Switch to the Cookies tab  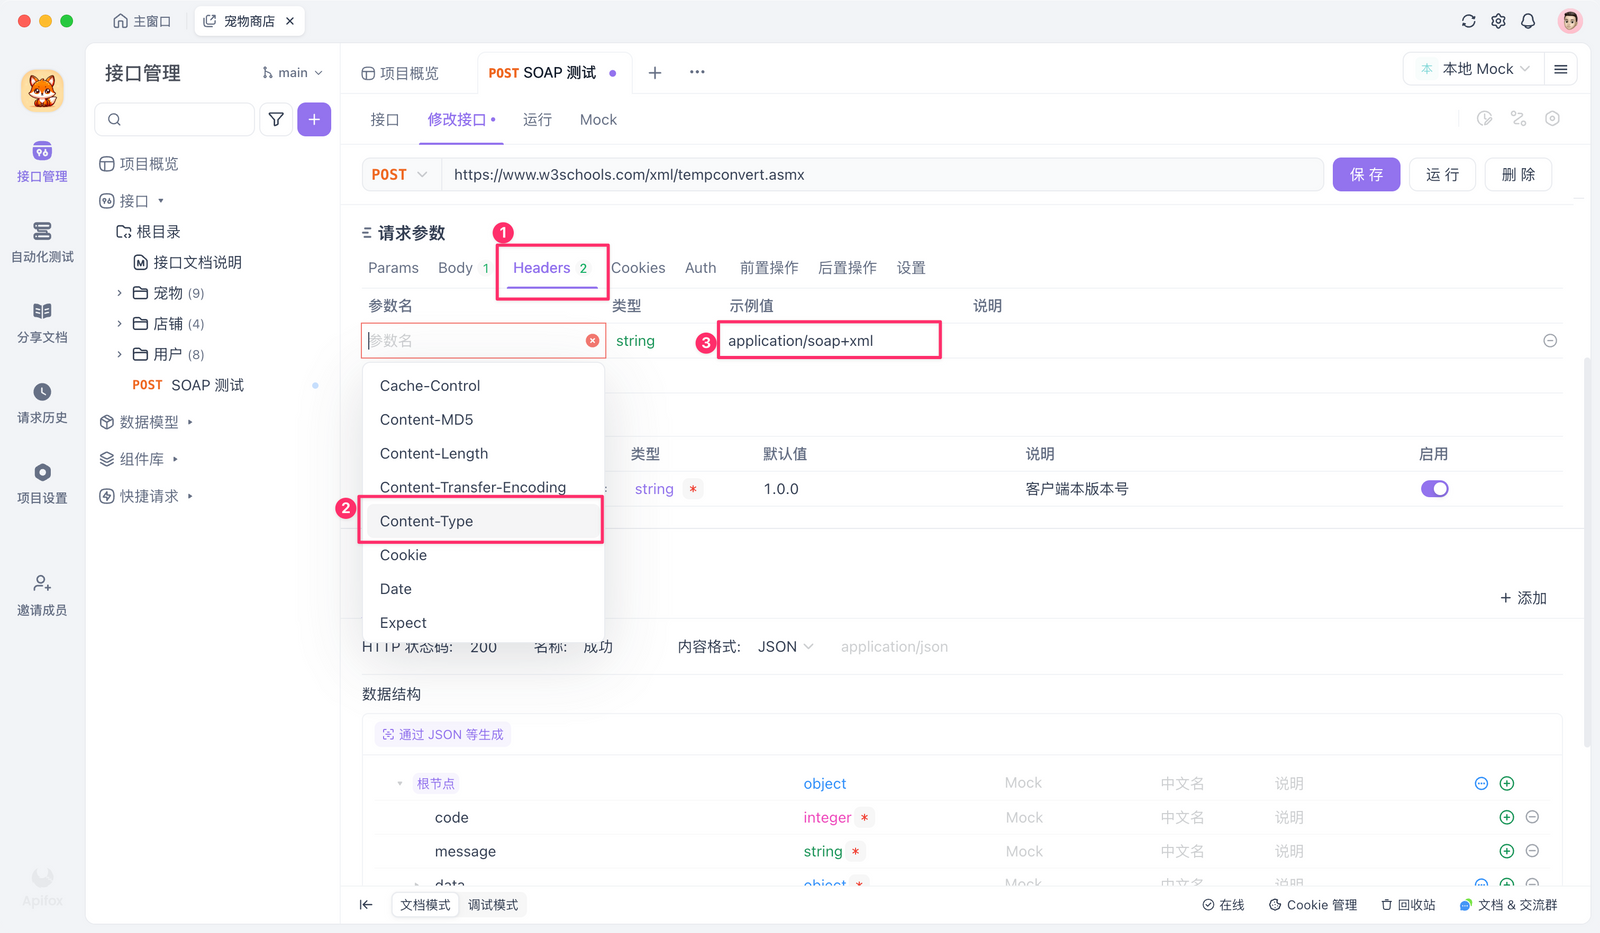[638, 268]
